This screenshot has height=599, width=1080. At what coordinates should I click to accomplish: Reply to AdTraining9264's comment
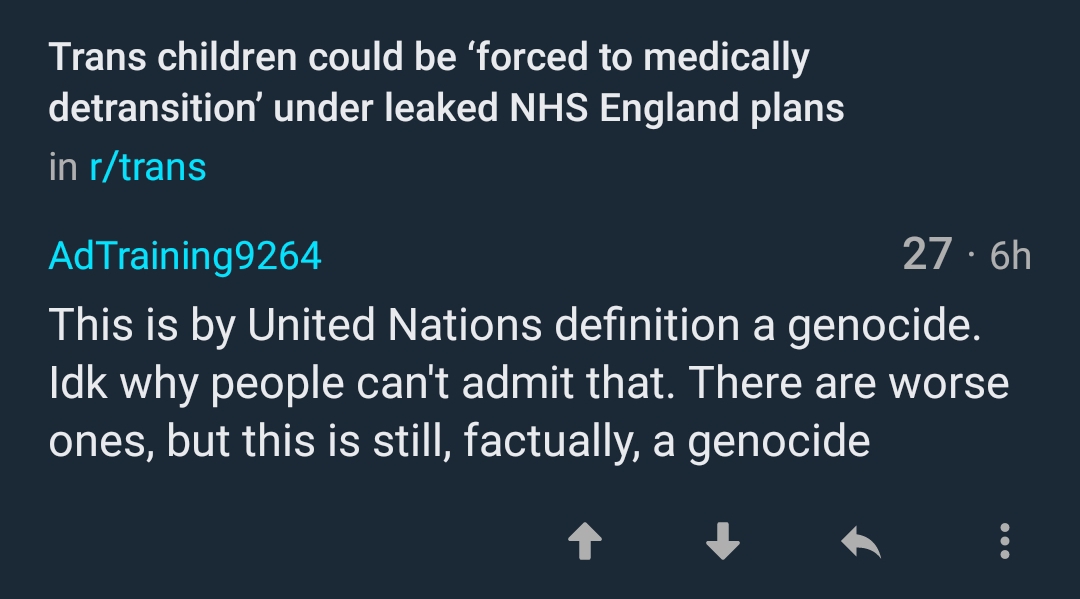click(860, 542)
